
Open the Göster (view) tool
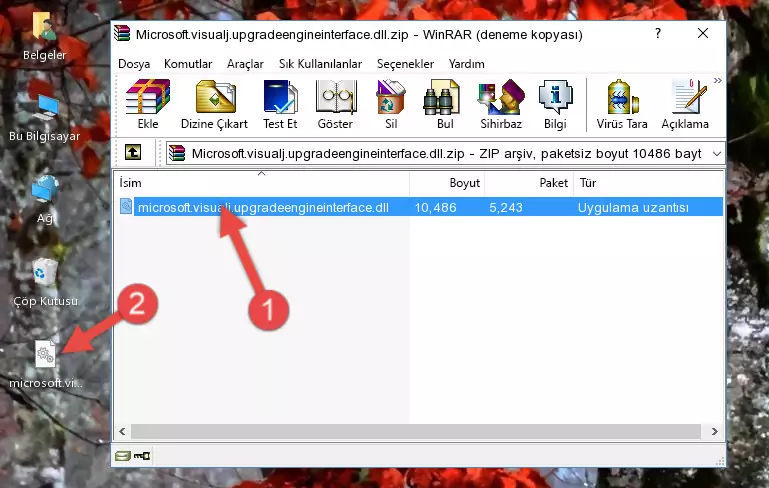[335, 104]
